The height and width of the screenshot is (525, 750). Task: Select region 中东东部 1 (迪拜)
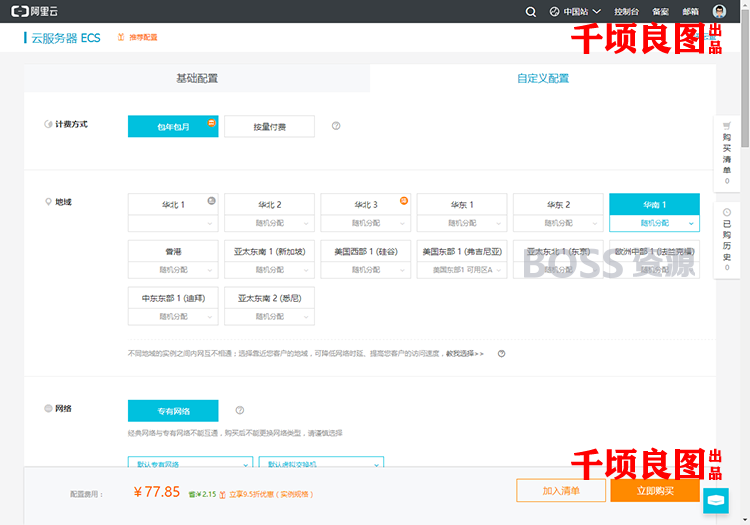click(173, 298)
